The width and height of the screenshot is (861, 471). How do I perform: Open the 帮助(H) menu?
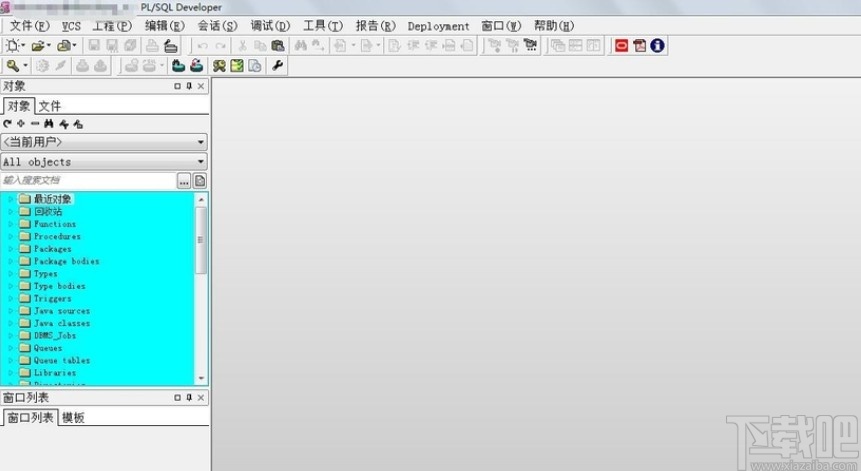[554, 26]
